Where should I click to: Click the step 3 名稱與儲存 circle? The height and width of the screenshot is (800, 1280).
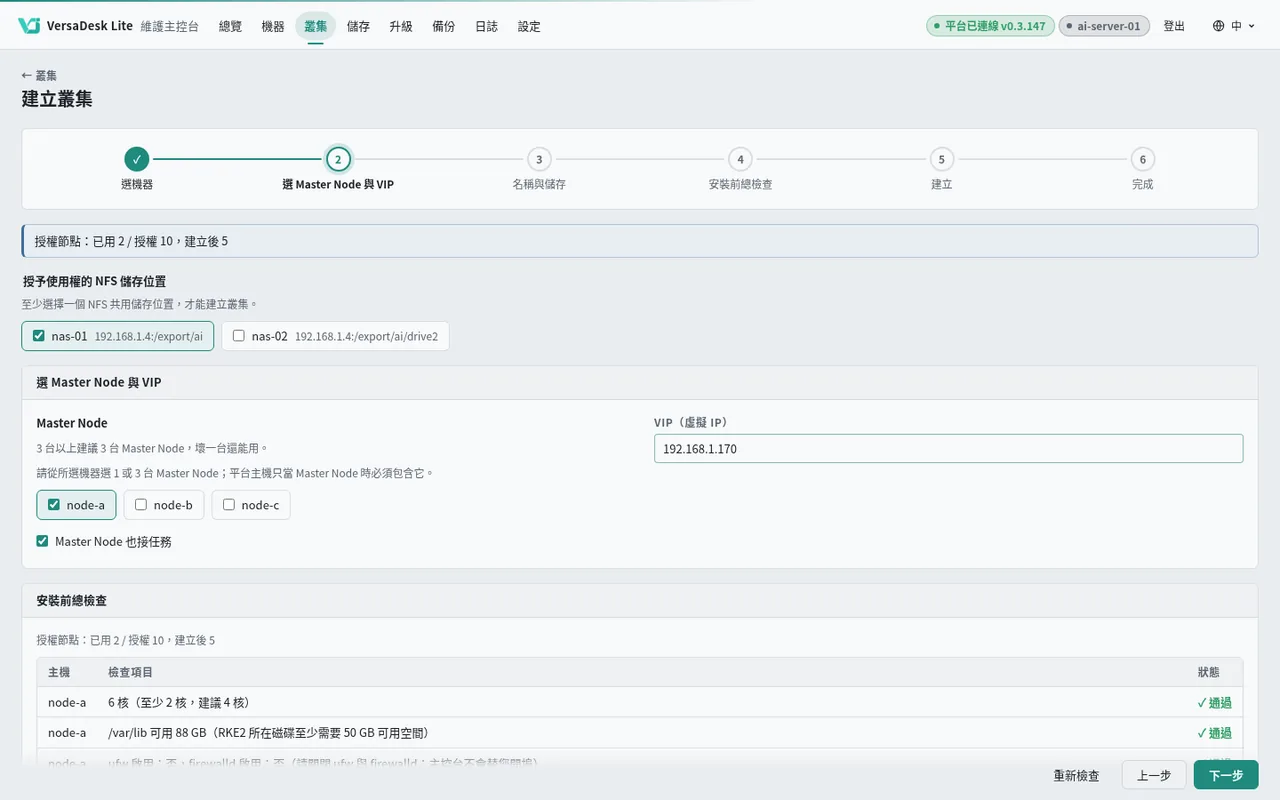[x=539, y=159]
